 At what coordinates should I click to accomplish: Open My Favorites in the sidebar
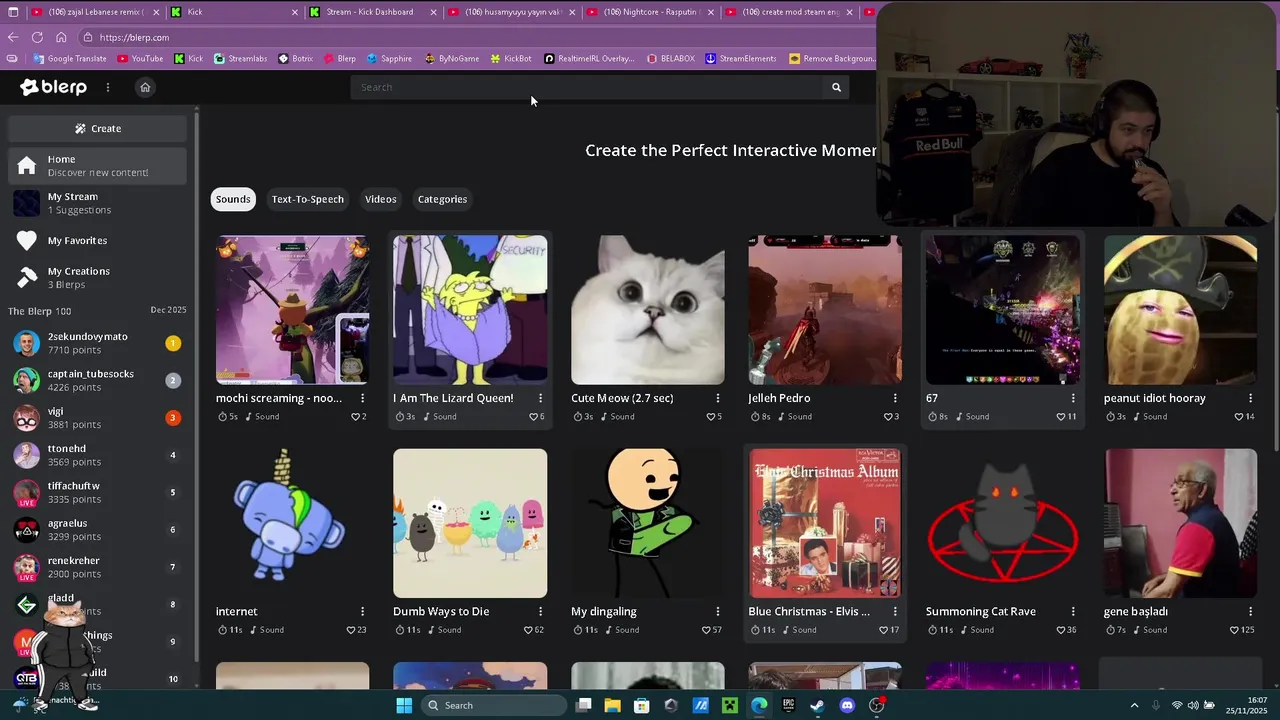pos(98,240)
